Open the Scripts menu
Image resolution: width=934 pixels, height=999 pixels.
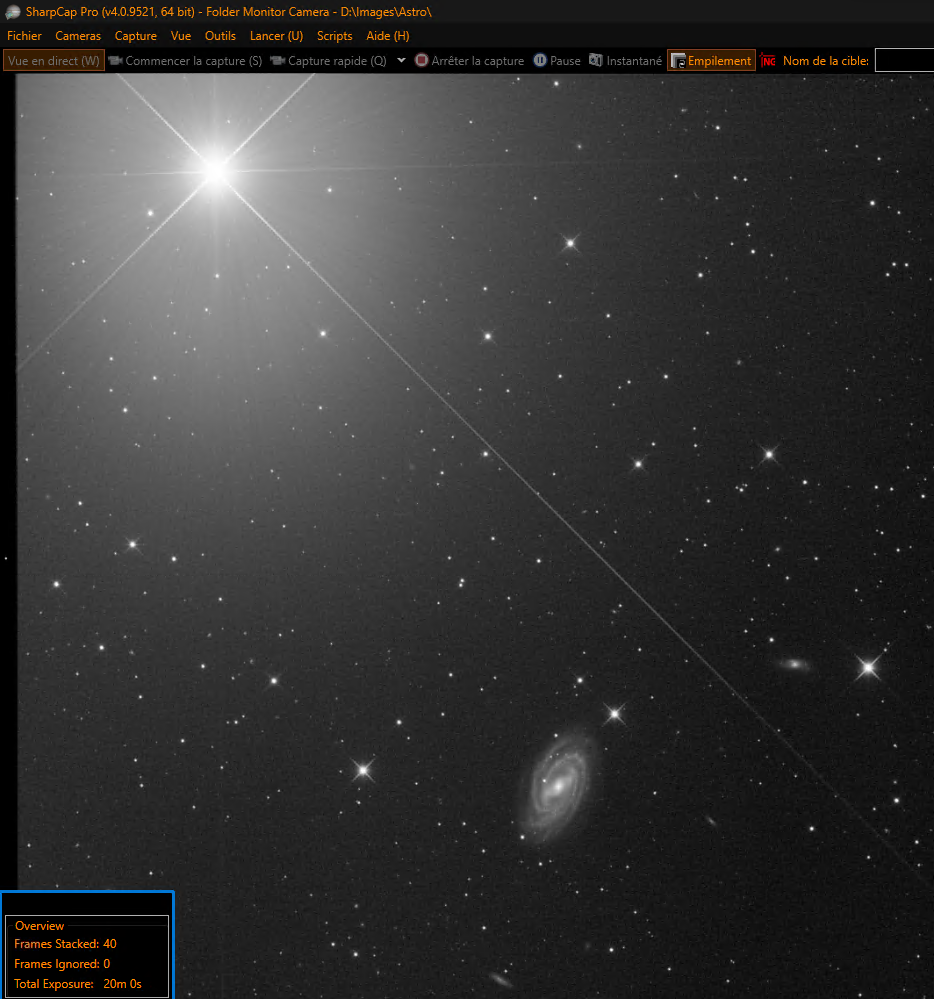(x=334, y=36)
